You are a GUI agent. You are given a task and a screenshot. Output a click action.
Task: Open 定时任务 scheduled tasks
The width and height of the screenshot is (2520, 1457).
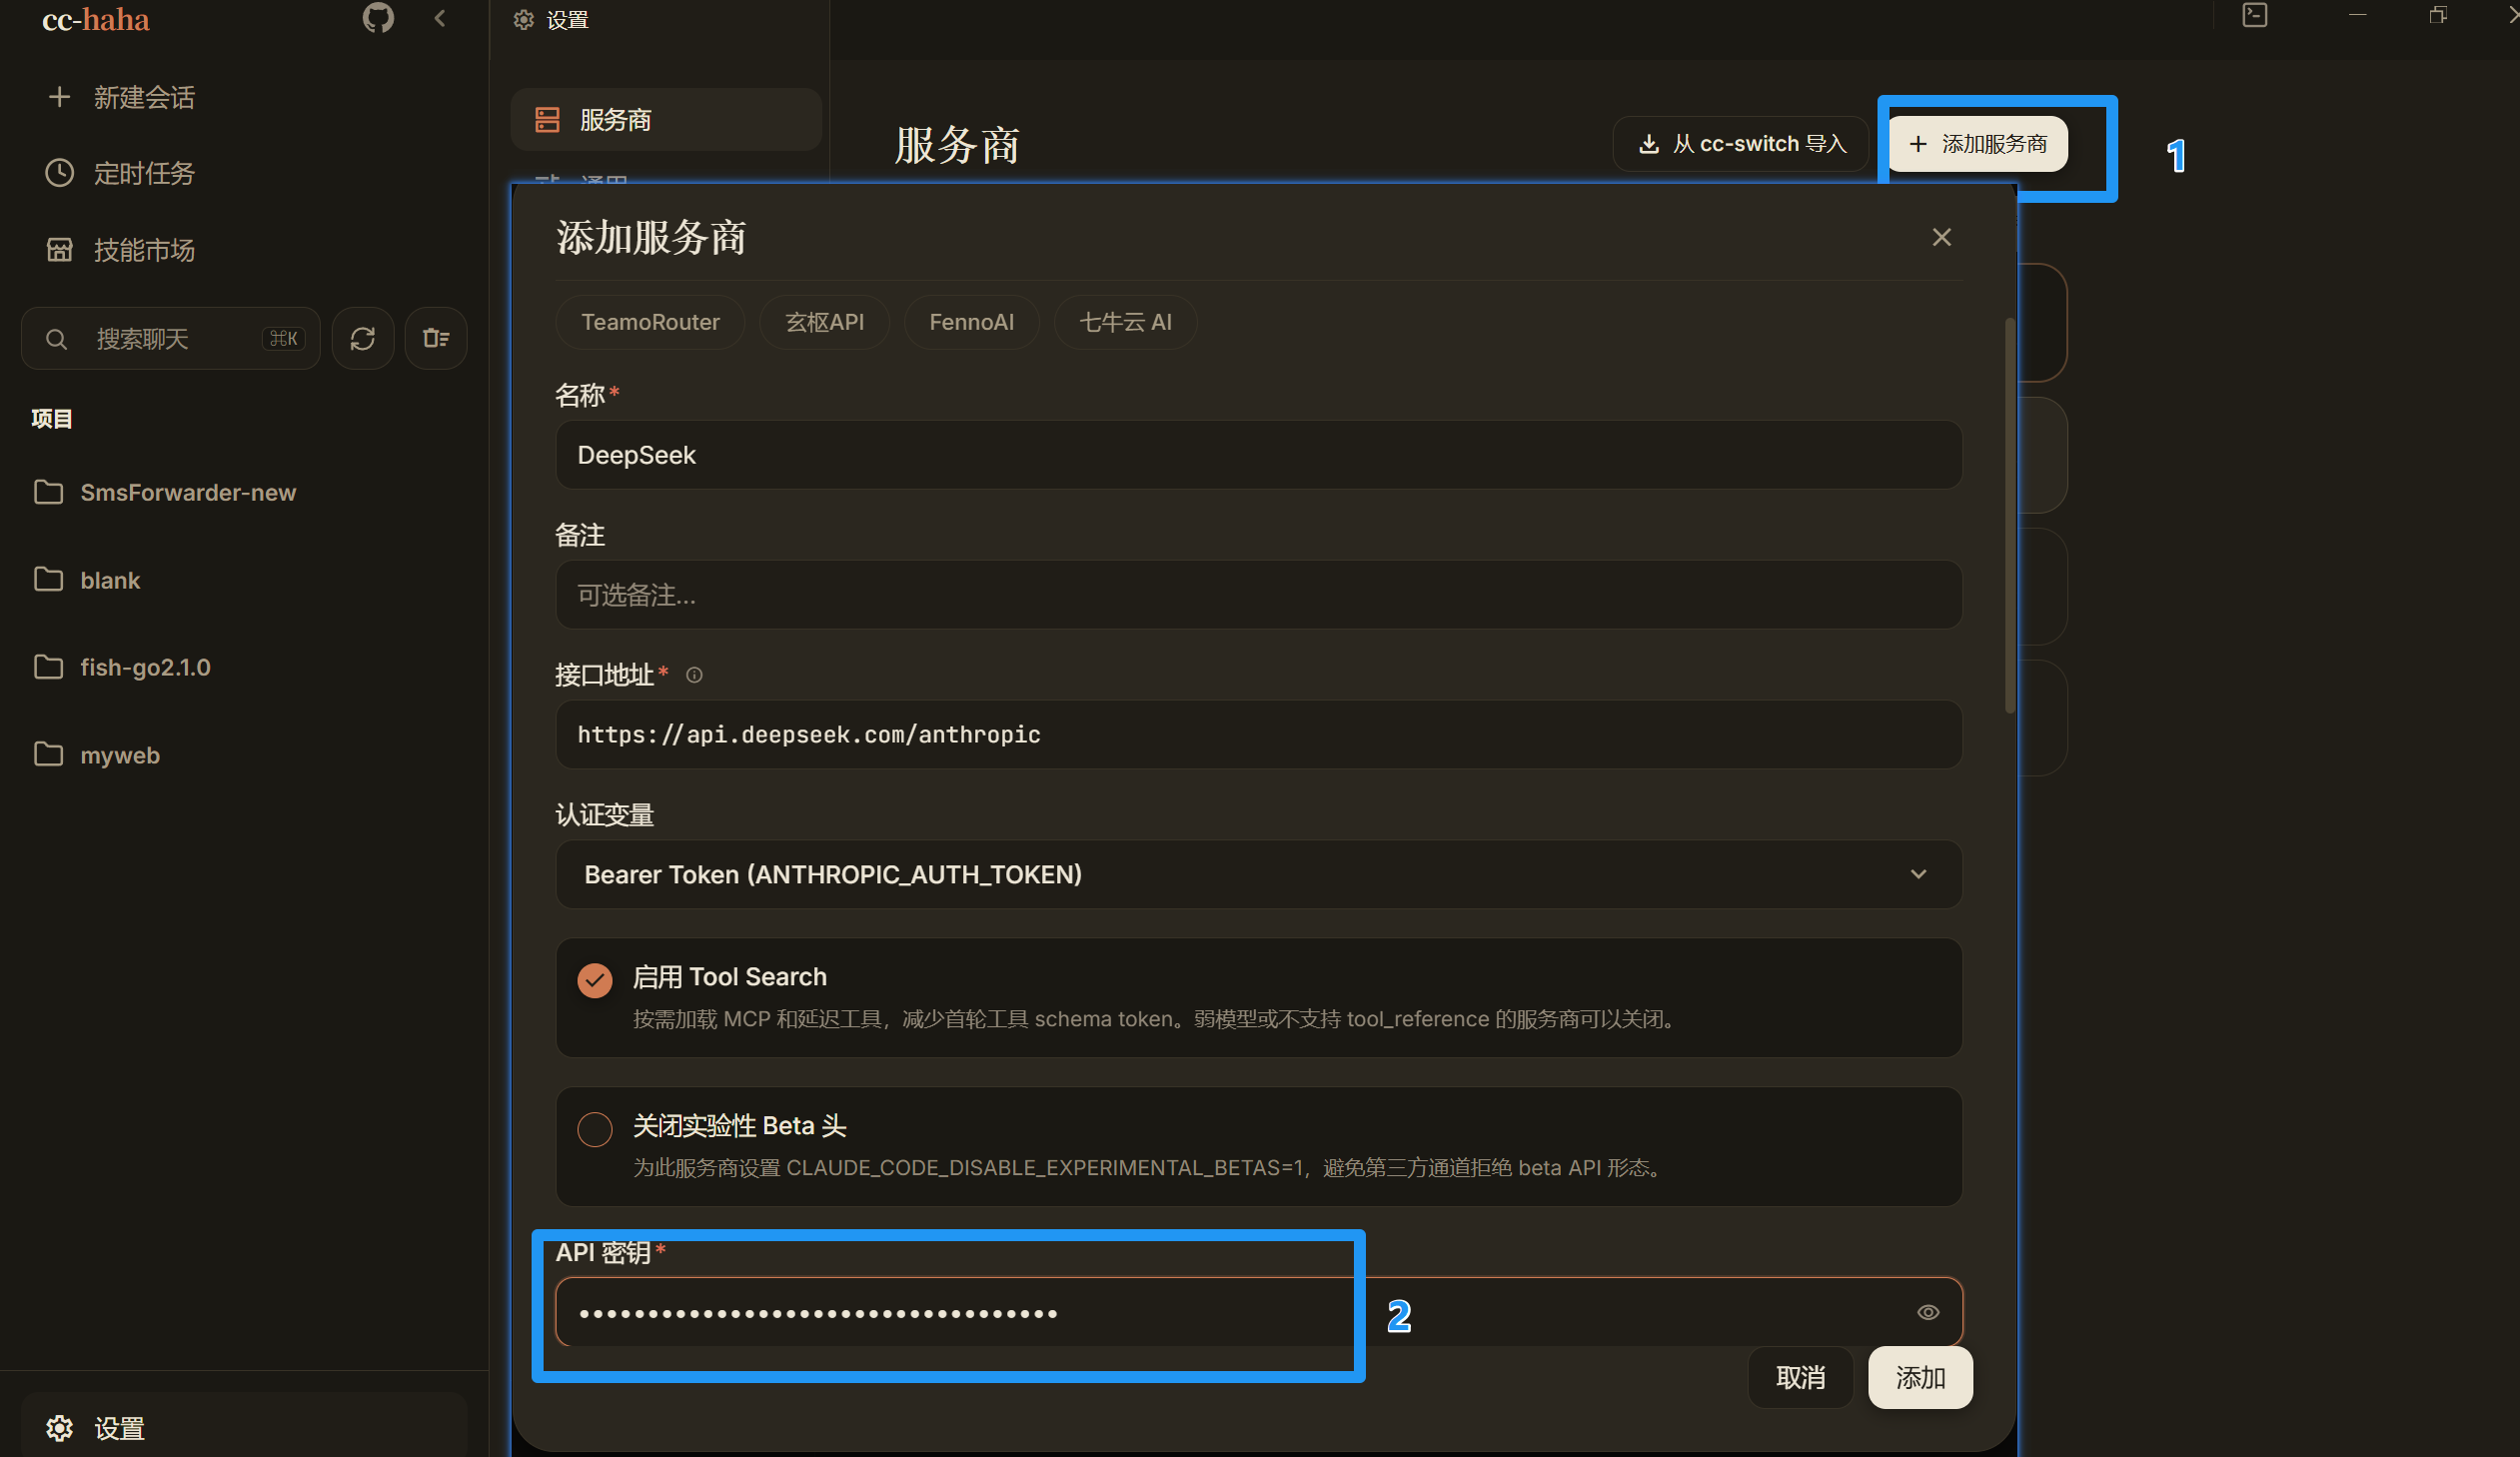tap(121, 173)
